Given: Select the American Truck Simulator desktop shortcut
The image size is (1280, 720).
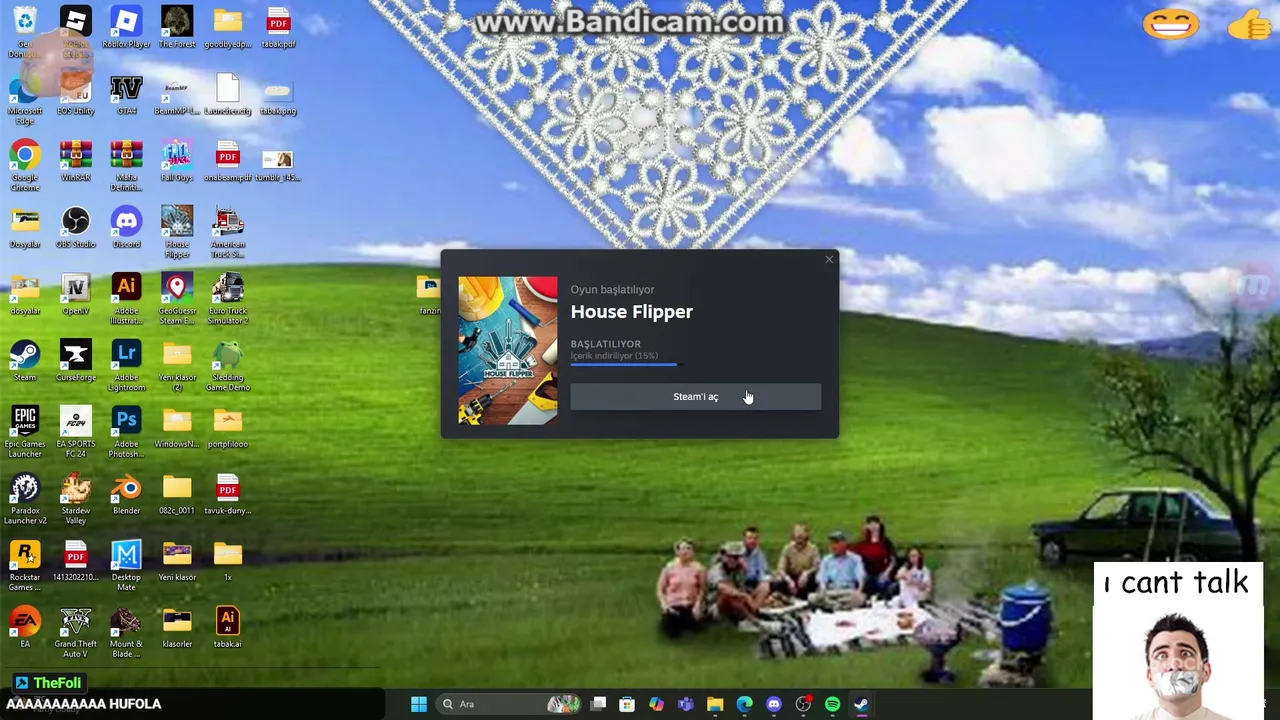Looking at the screenshot, I should 228,233.
